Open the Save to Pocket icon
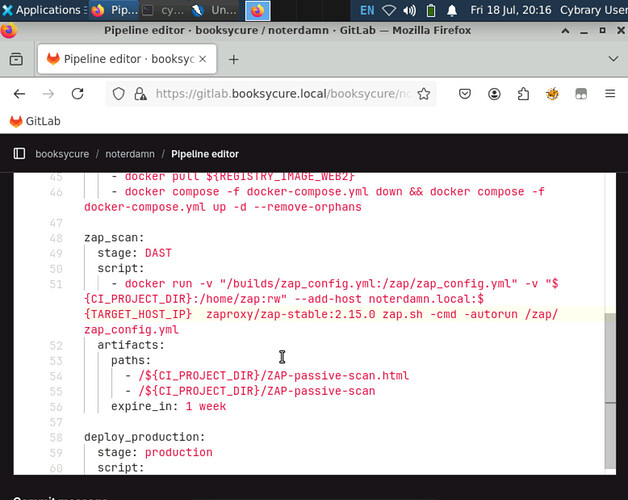Viewport: 628px width, 500px height. coord(465,94)
